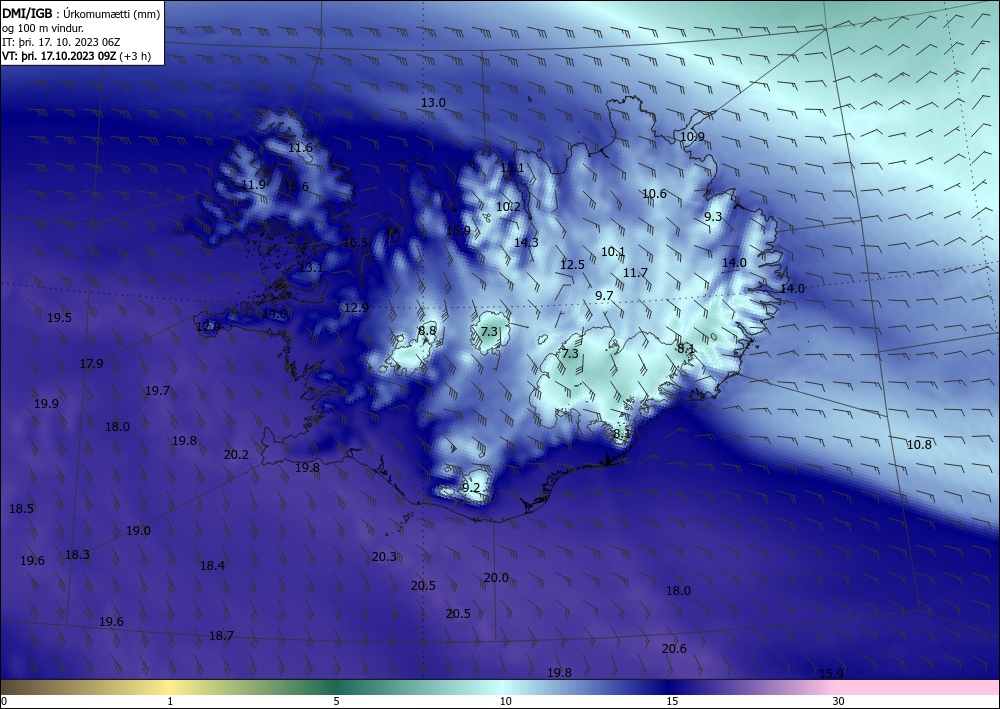Click the 20.3 value label

tap(384, 557)
